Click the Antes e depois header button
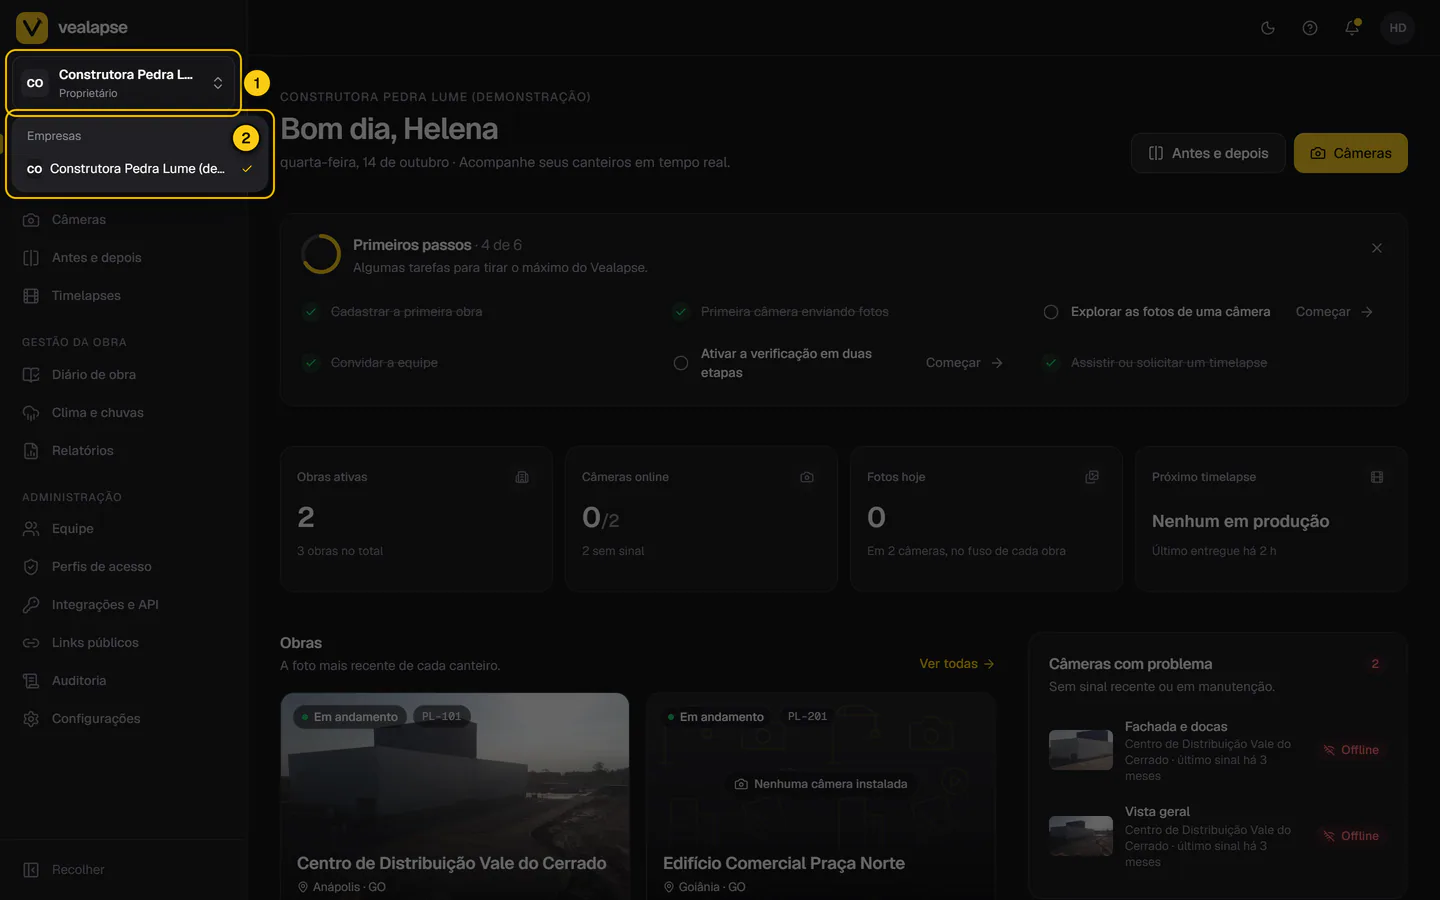The image size is (1440, 900). tap(1208, 153)
